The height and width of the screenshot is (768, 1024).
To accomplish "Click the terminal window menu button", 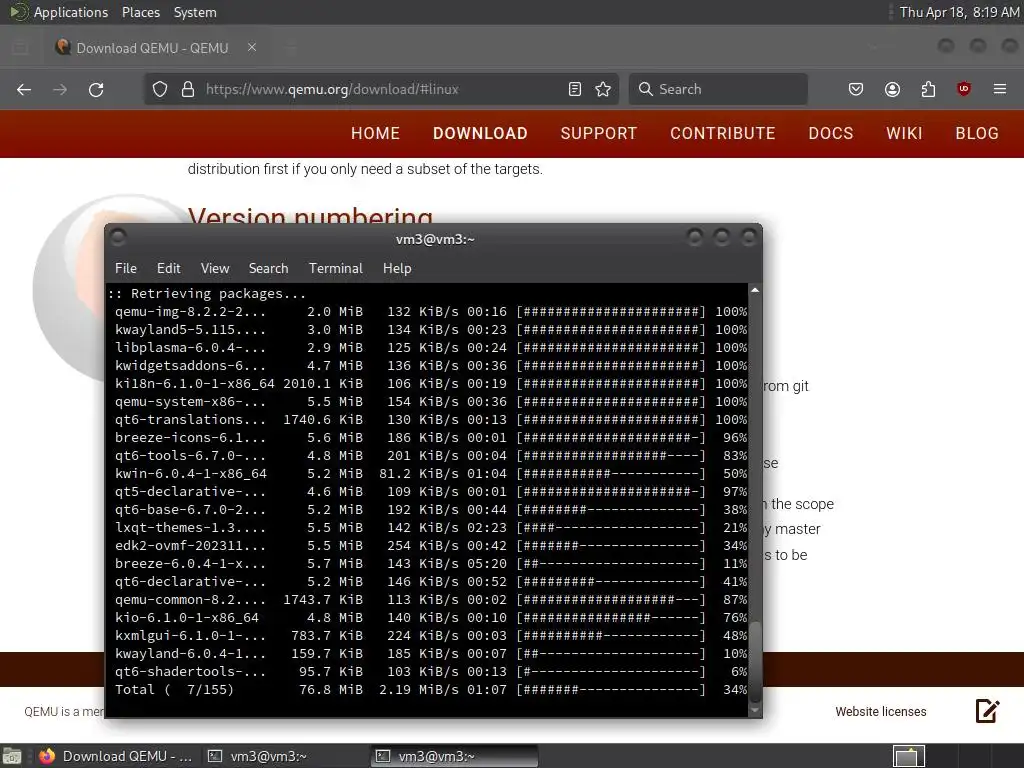I will [x=118, y=238].
